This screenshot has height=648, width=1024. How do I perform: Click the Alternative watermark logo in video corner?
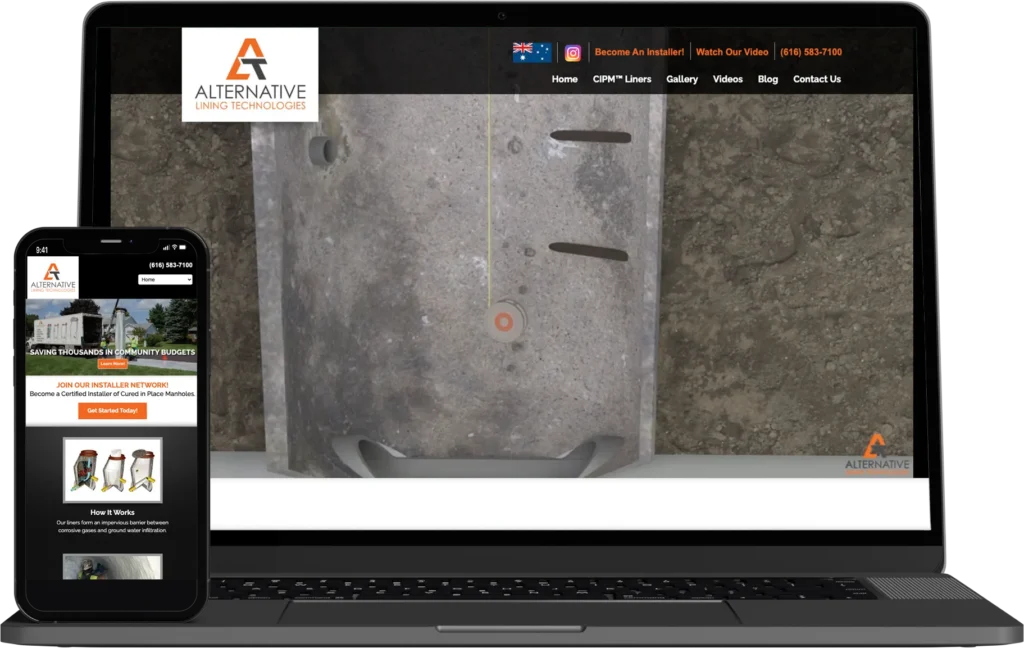(876, 455)
